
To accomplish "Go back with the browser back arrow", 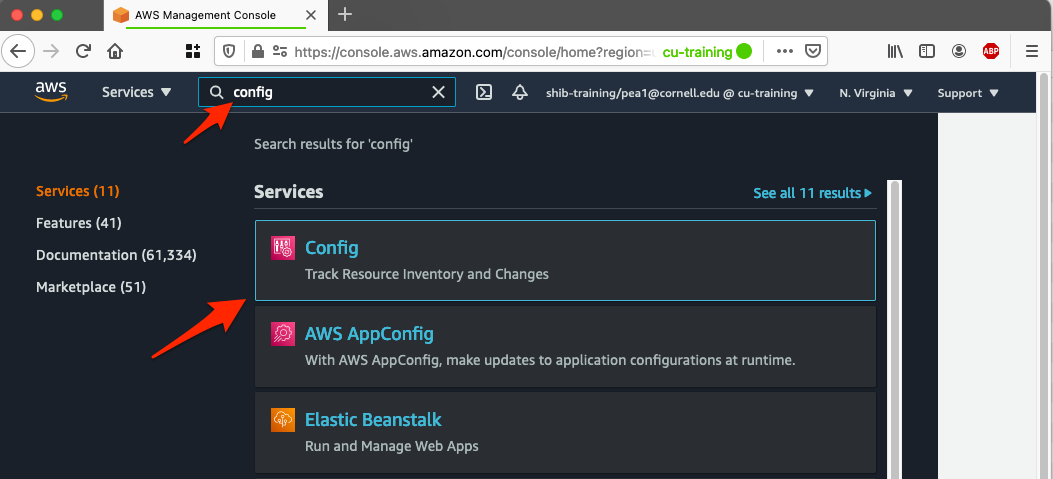I will 18,51.
